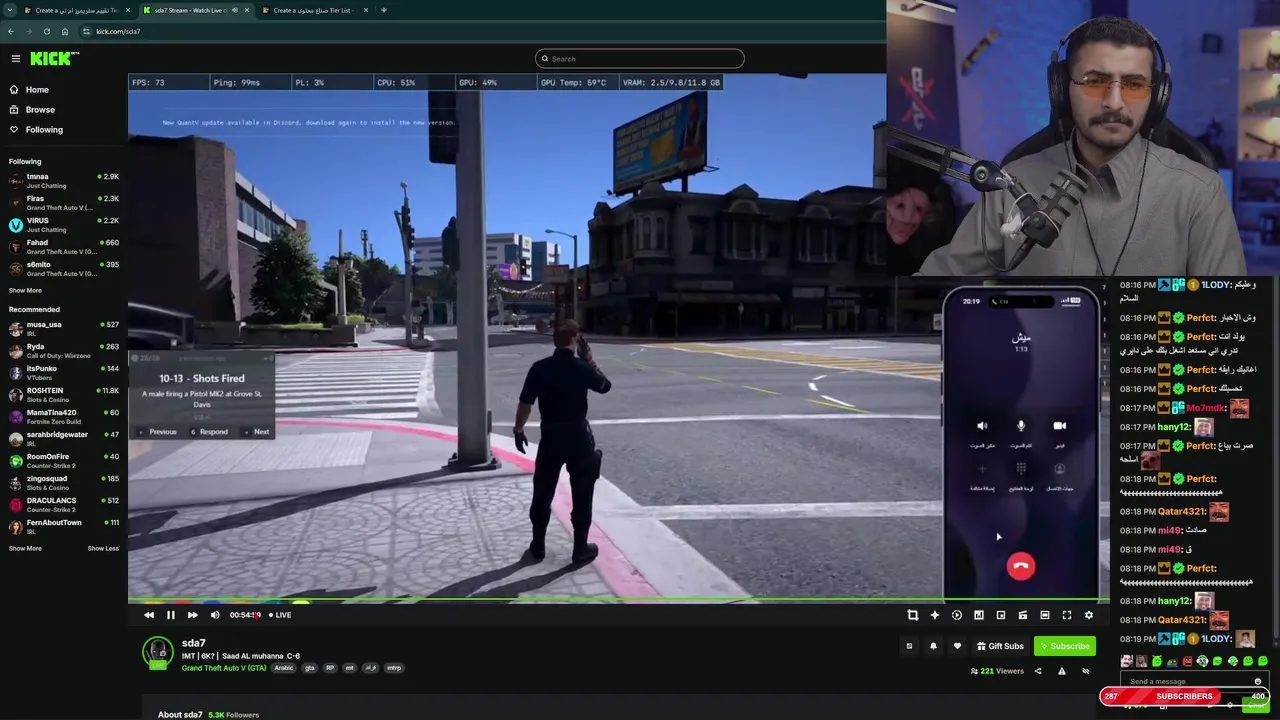This screenshot has width=1280, height=720.
Task: Skip forward in the stream player
Action: [193, 615]
